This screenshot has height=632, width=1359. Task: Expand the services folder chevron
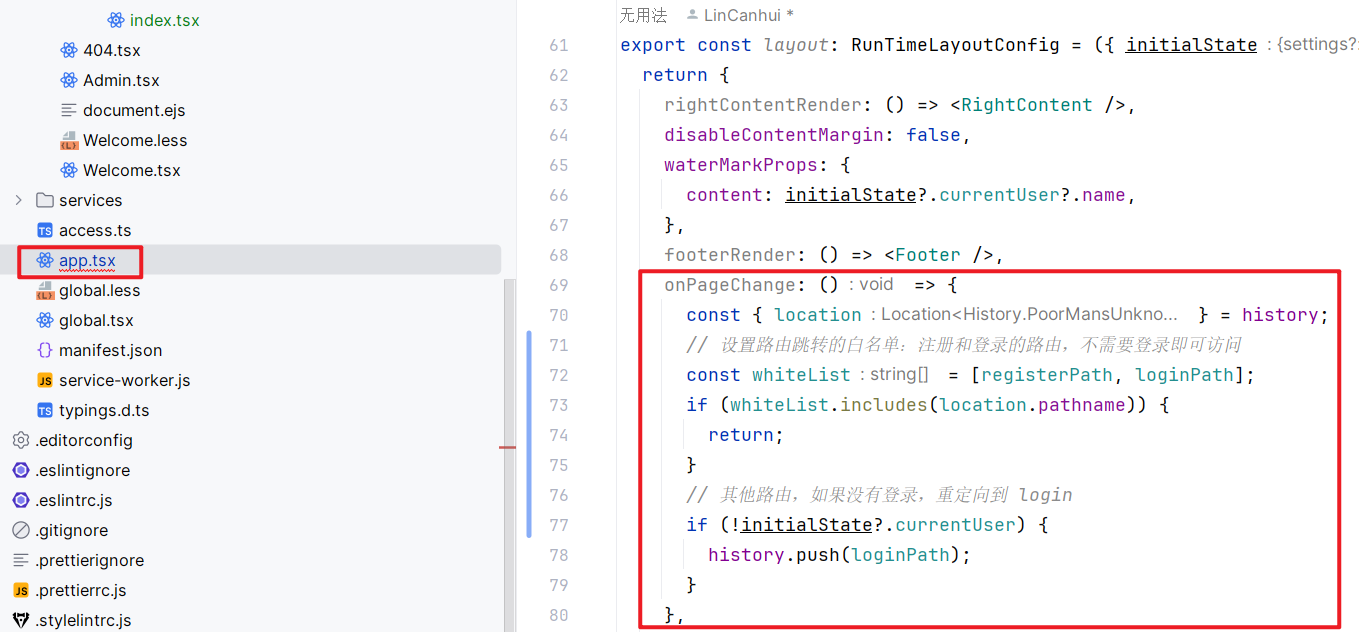coord(19,200)
